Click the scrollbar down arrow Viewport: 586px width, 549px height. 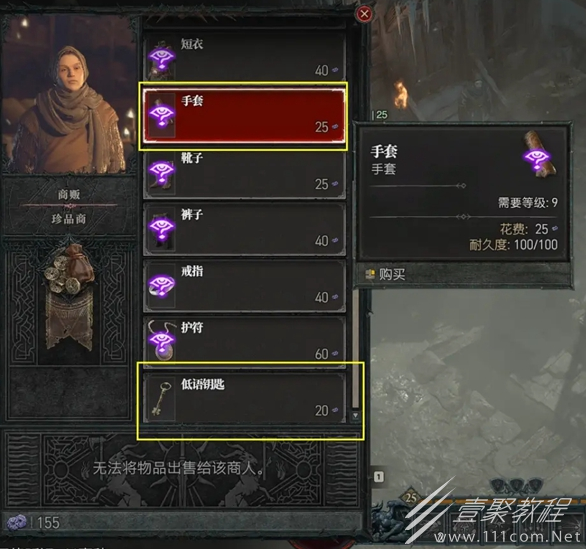coord(355,416)
